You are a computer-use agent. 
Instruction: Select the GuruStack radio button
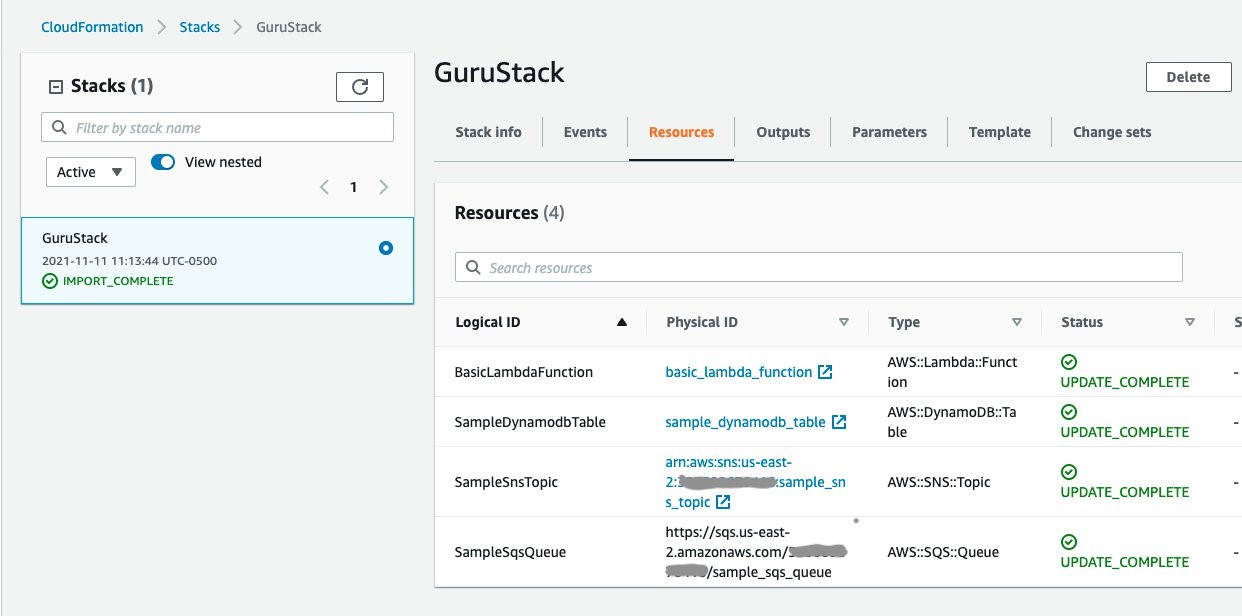coord(386,248)
